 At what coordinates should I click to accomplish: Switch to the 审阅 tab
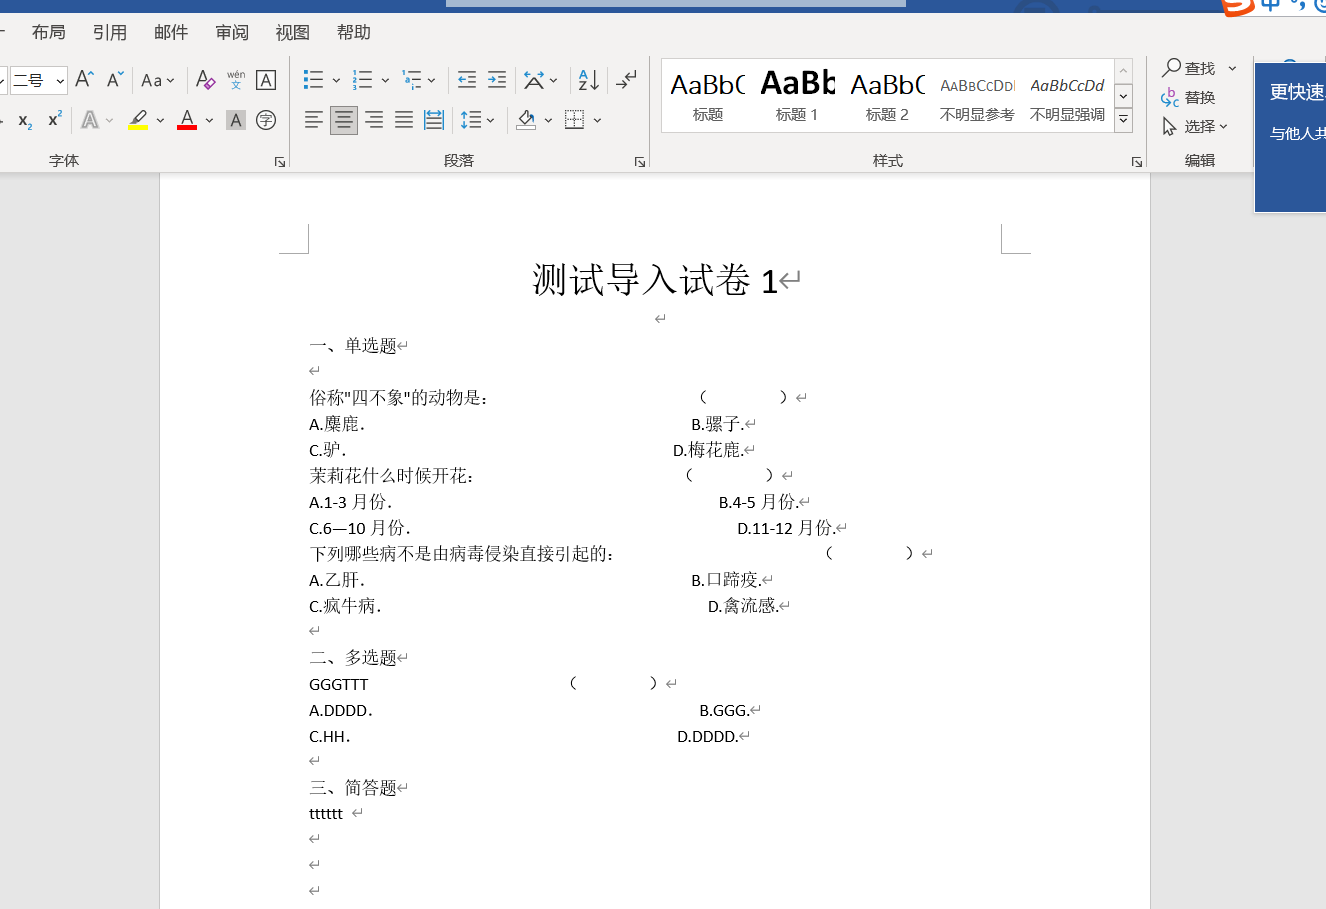click(232, 32)
